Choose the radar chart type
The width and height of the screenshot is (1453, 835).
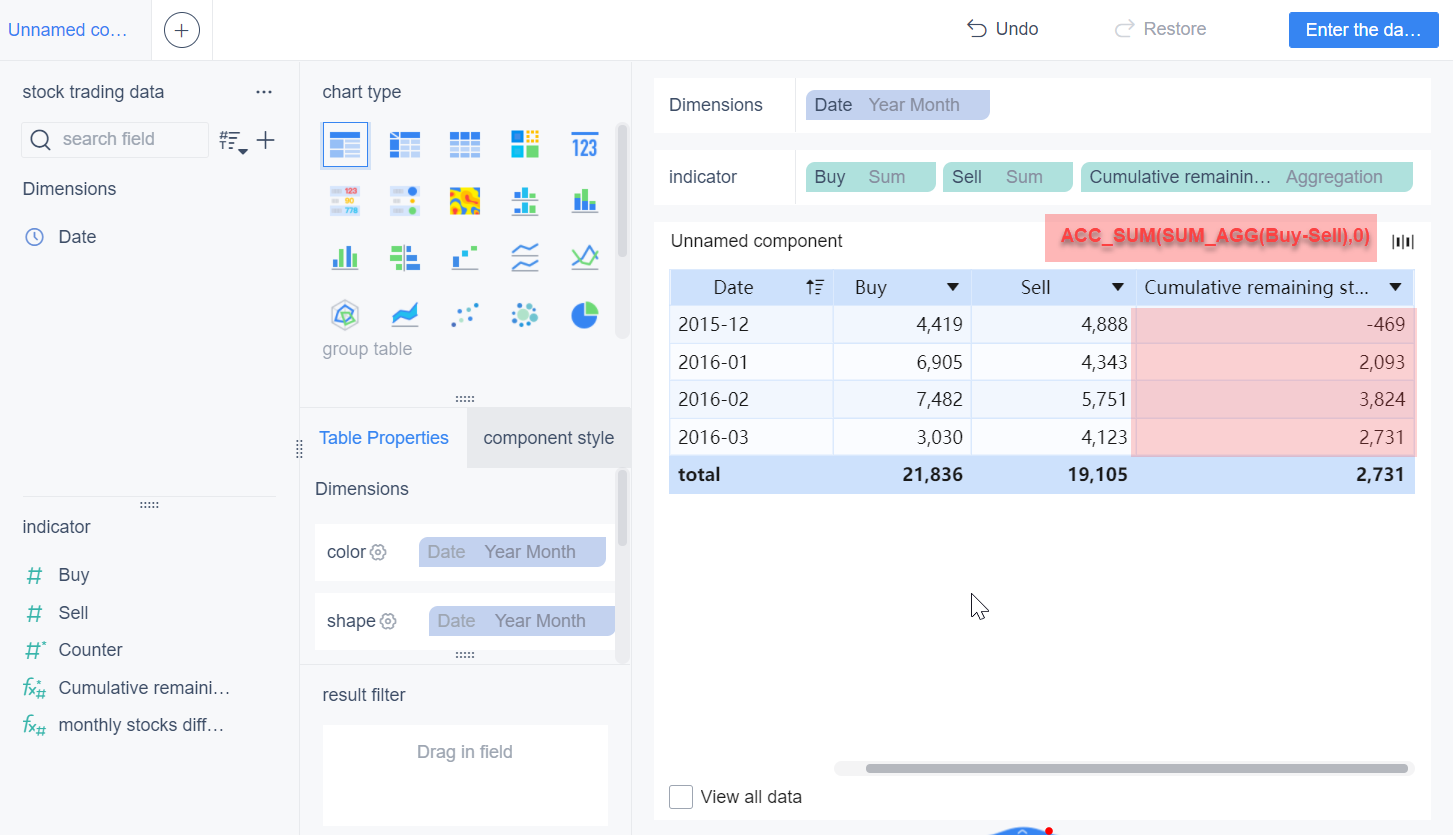point(345,315)
